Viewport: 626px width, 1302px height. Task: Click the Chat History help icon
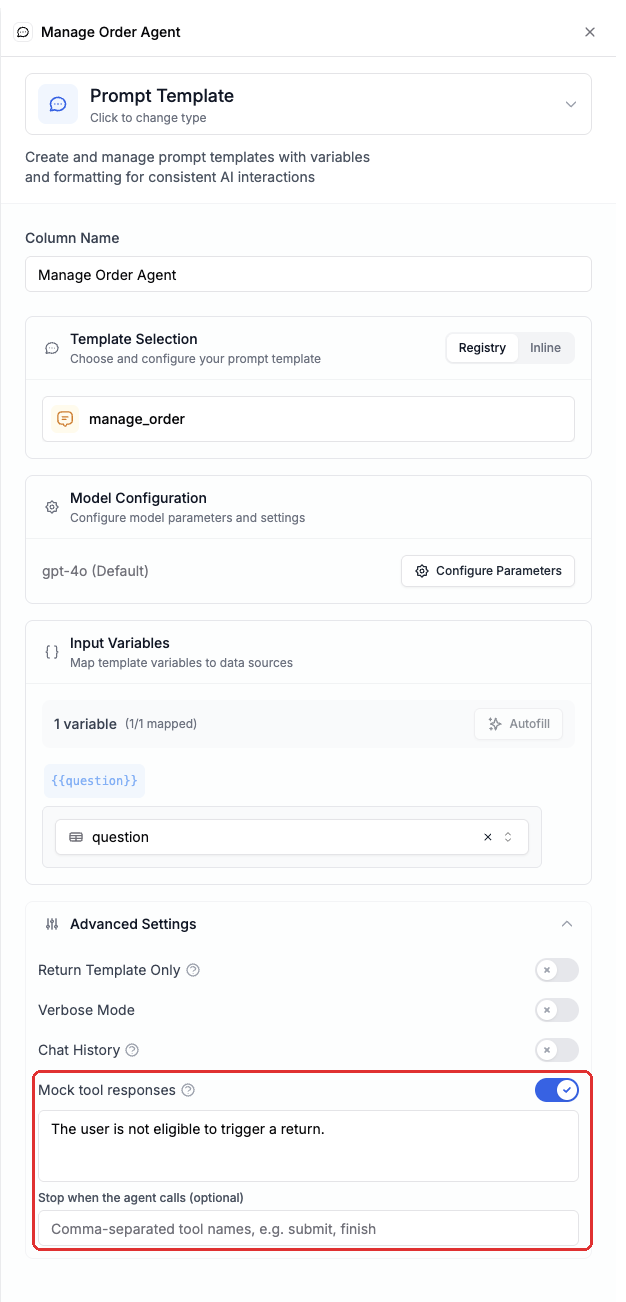[x=132, y=1050]
